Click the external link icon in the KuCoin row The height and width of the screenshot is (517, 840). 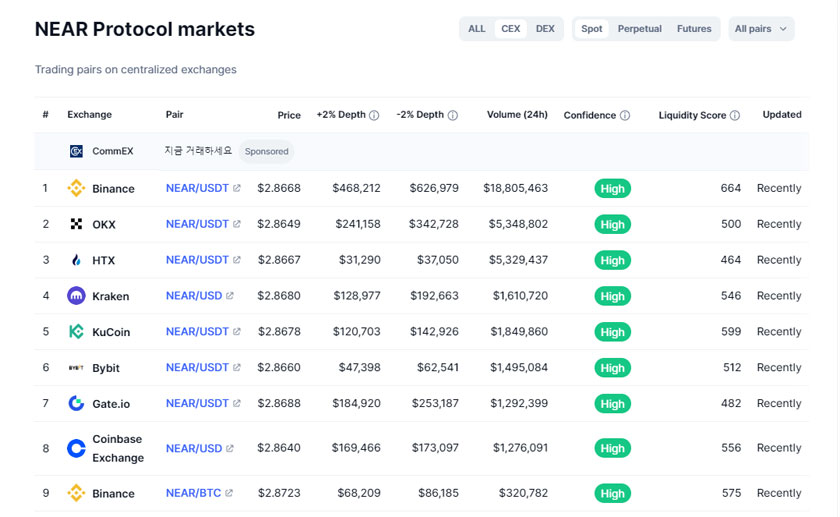tap(237, 332)
